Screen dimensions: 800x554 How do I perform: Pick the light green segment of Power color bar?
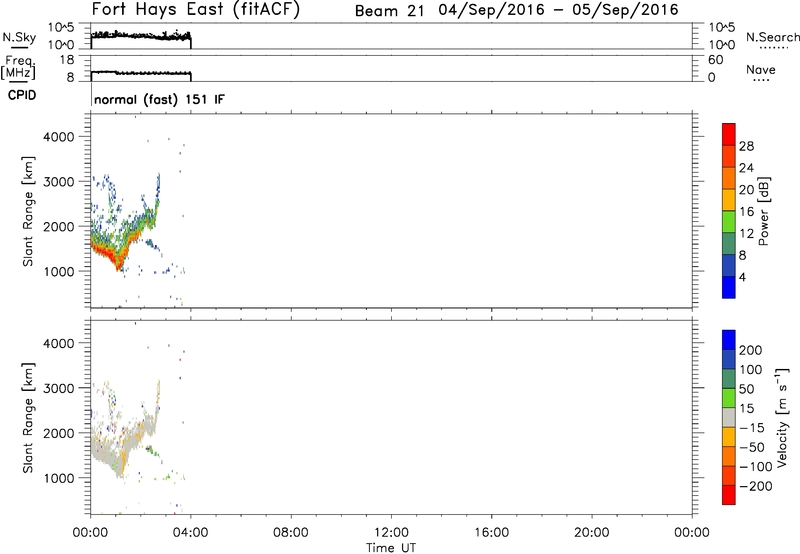tap(729, 222)
